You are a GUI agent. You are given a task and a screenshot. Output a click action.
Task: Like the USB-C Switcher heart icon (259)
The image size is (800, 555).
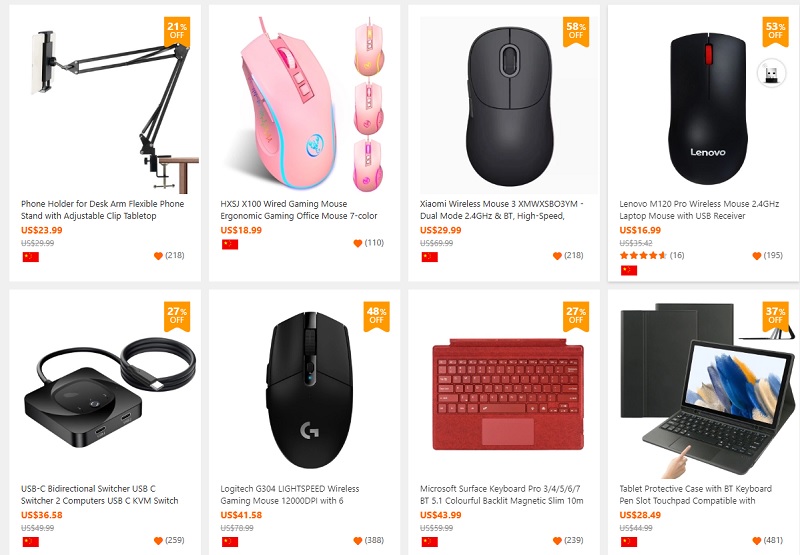pos(158,541)
